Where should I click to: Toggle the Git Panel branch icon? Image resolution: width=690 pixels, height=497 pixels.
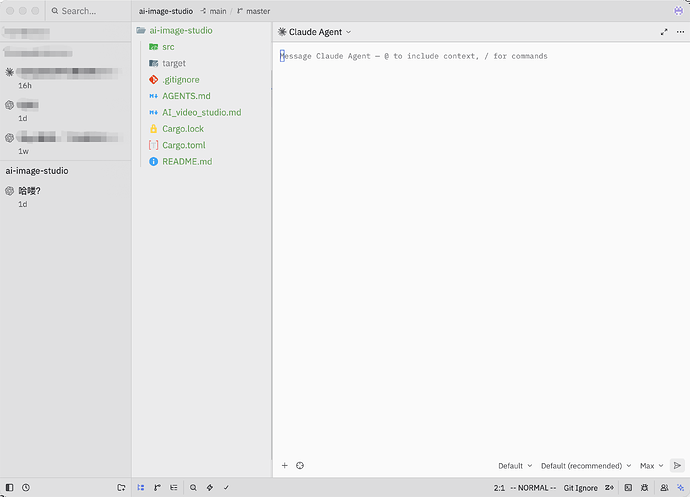pos(158,487)
